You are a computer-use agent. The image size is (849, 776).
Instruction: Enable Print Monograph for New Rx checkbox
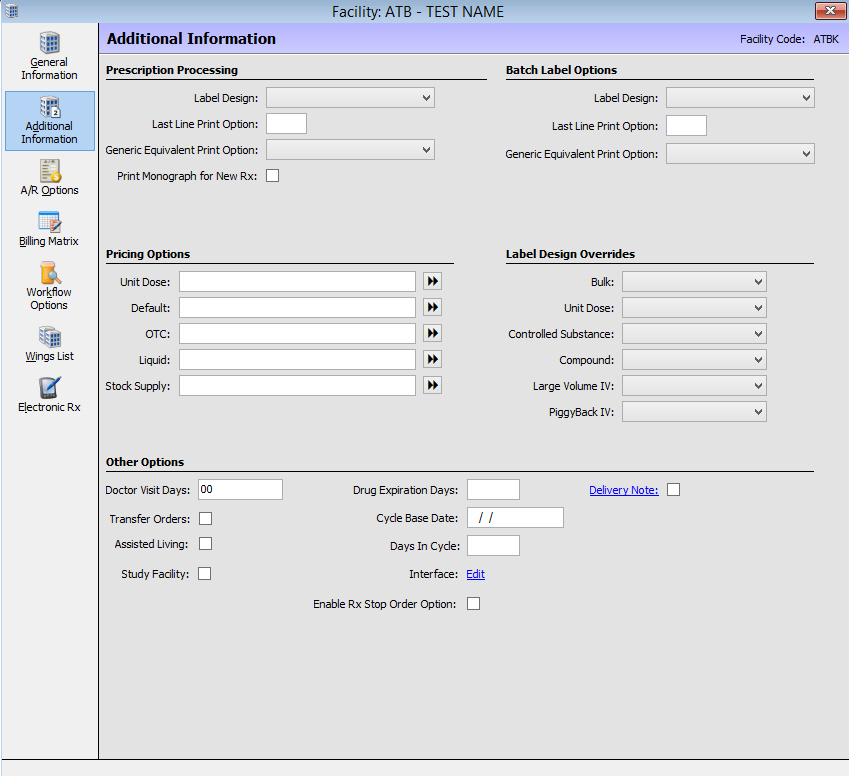[x=272, y=176]
